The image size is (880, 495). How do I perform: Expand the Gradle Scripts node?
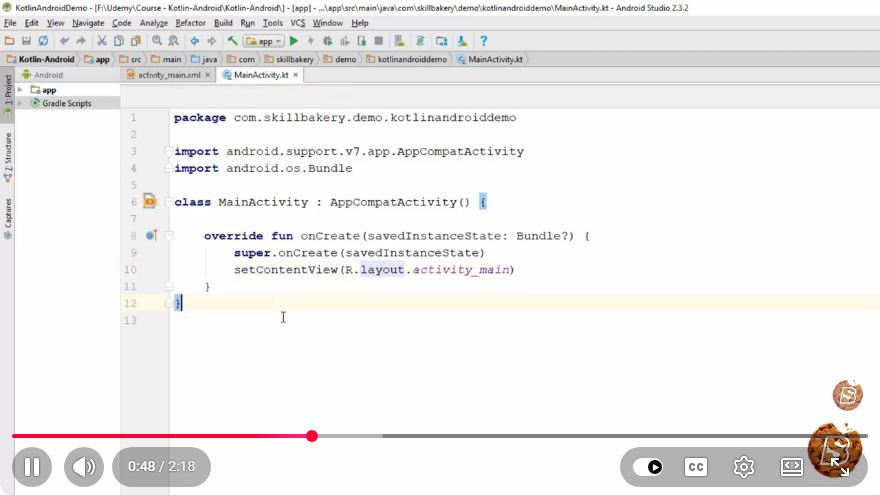20,103
